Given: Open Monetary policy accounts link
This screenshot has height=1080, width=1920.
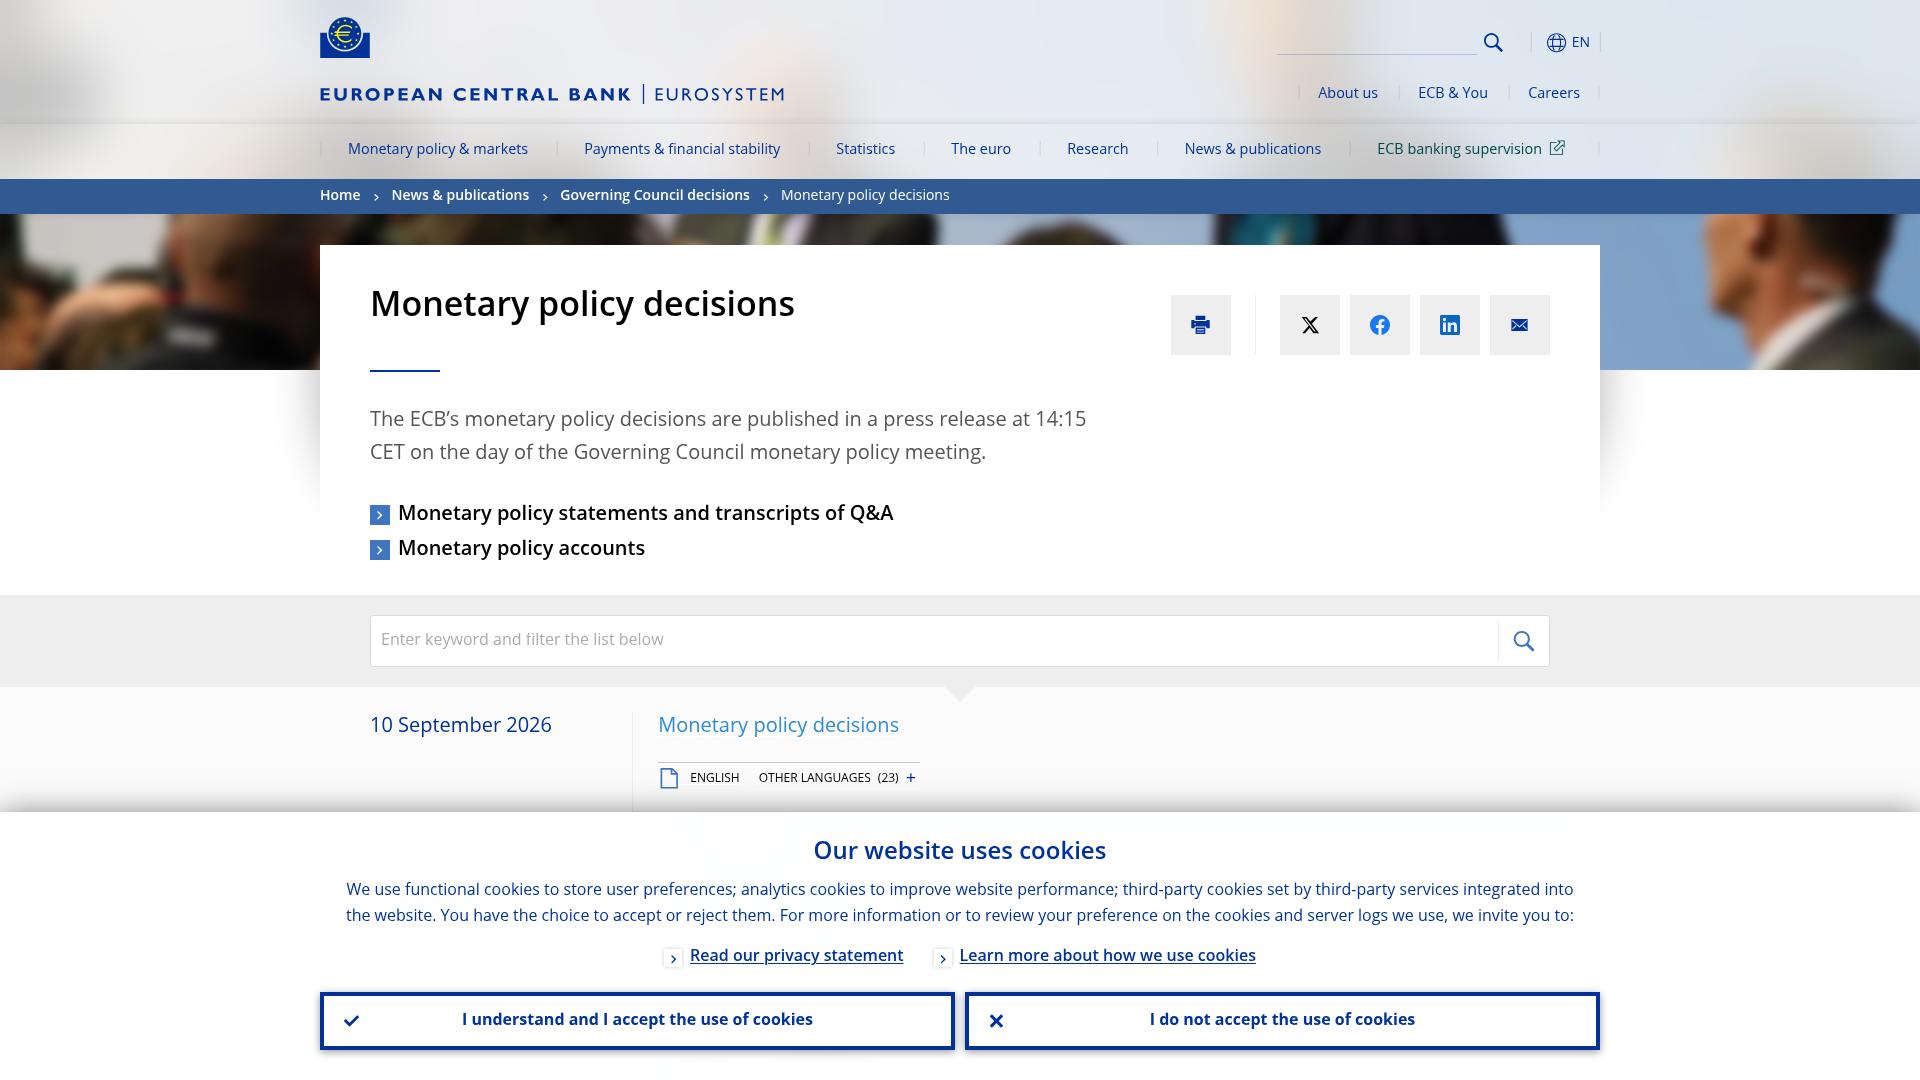Looking at the screenshot, I should pyautogui.click(x=522, y=548).
